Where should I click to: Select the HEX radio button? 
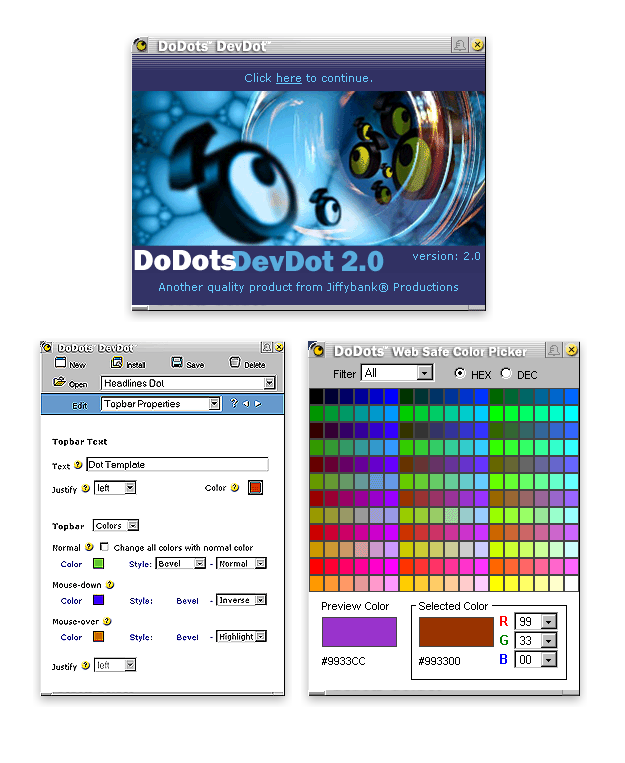(460, 373)
